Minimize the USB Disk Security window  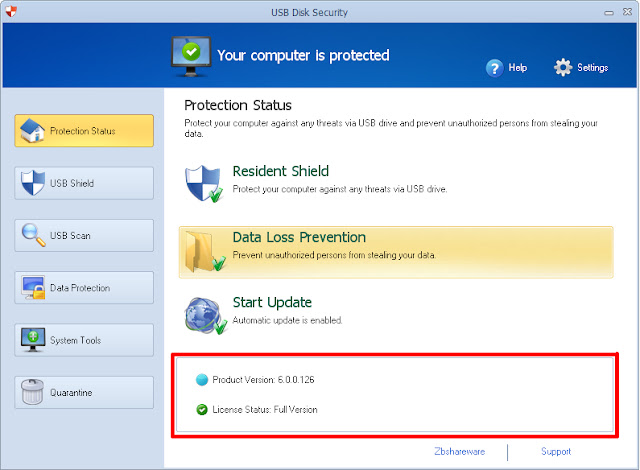click(x=609, y=13)
